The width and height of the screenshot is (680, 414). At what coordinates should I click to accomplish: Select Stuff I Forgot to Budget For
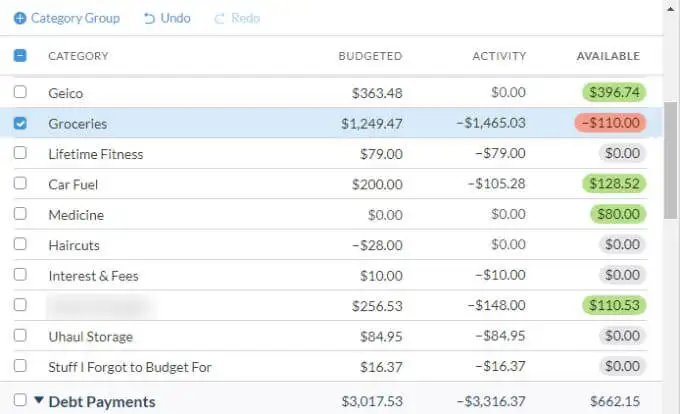coord(130,367)
